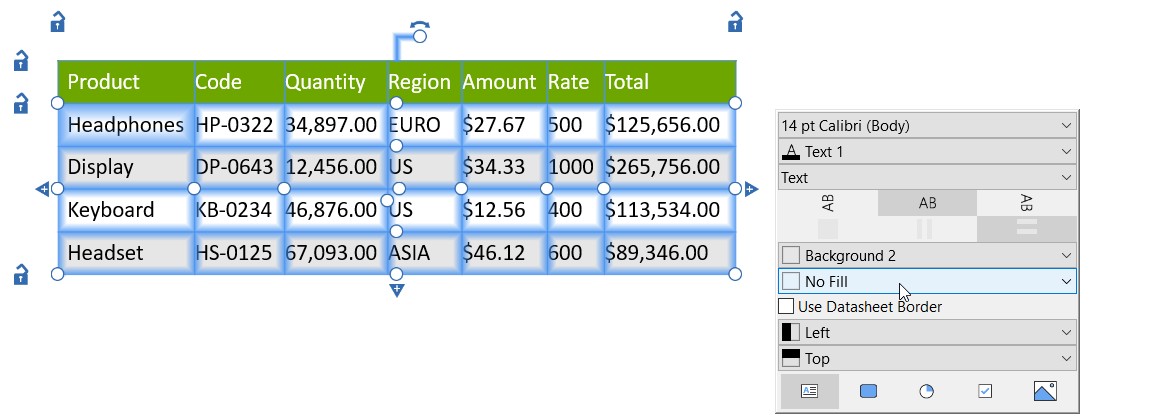Viewport: 1165px width, 419px height.
Task: Select the image picture icon in toolbar
Action: point(1045,391)
